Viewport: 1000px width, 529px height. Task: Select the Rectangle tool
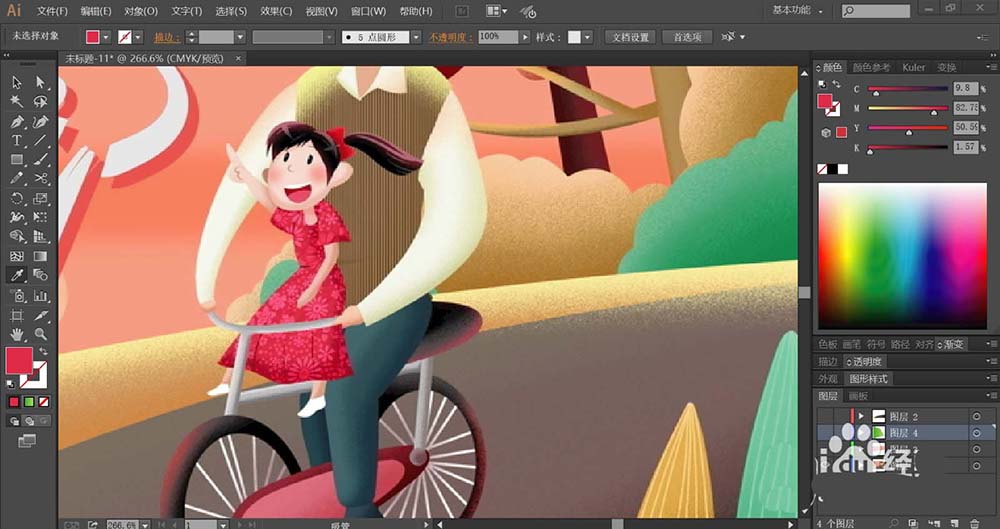[17, 160]
